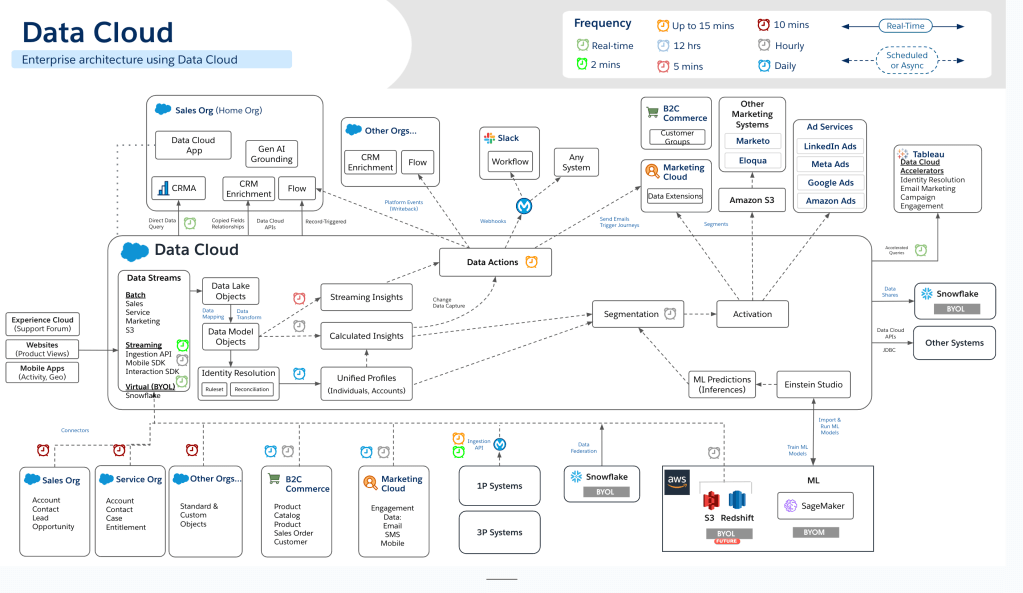Click the 3P Systems box
The width and height of the screenshot is (1023, 593).
499,532
